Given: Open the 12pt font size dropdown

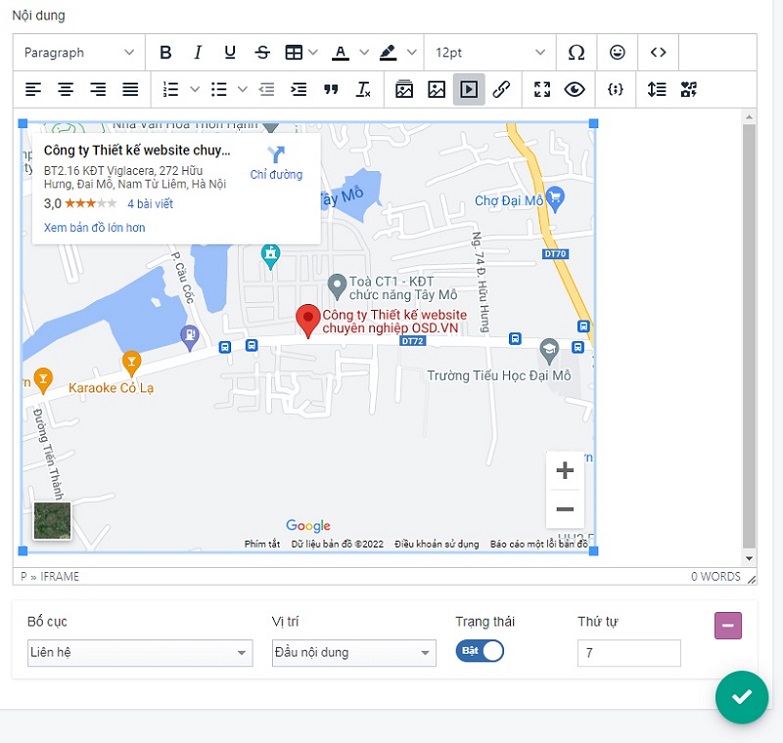Looking at the screenshot, I should 490,53.
